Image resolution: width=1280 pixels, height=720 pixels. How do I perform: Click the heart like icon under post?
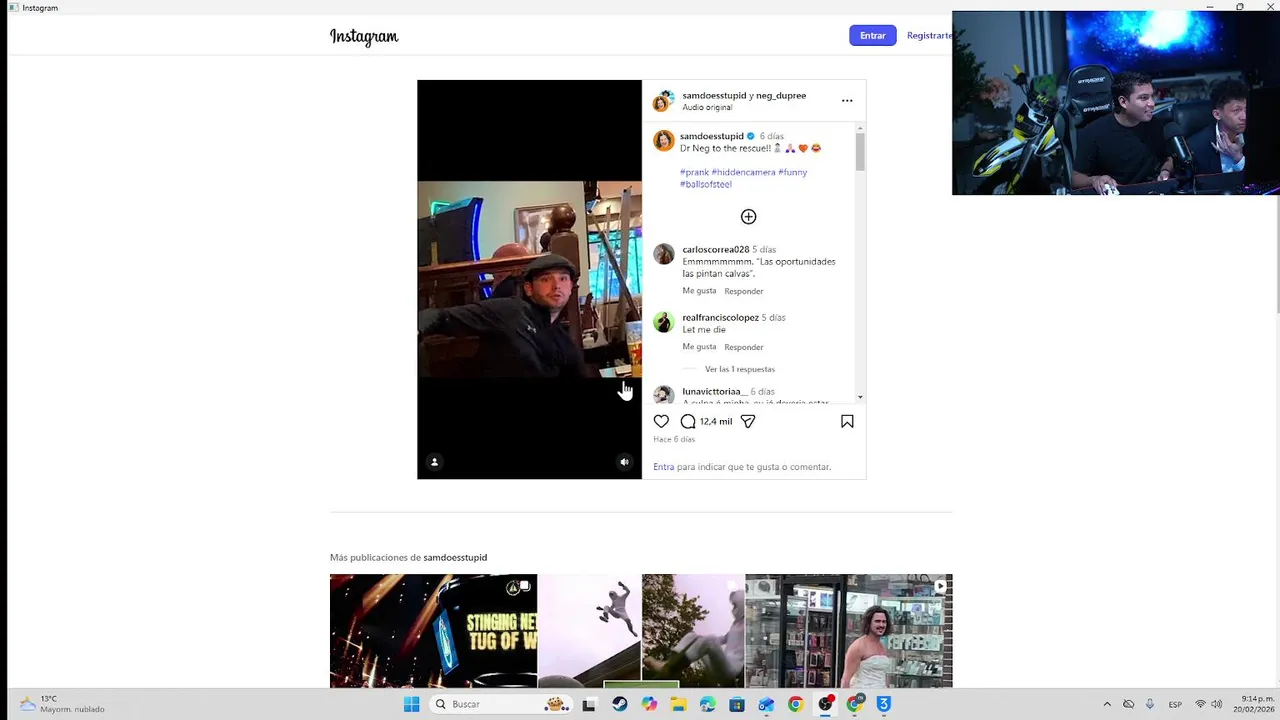(x=661, y=422)
